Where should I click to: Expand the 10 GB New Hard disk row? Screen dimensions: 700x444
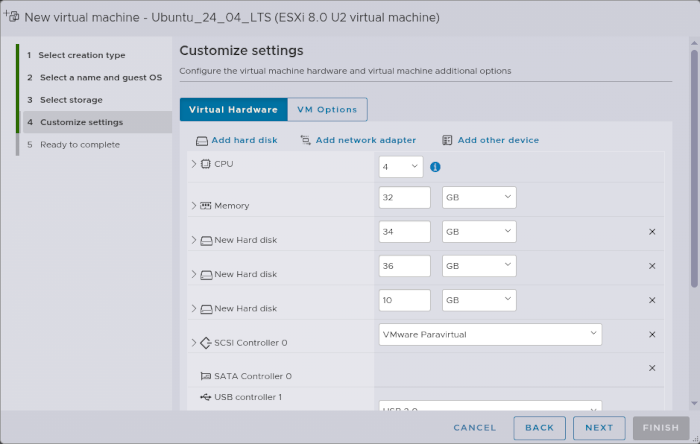(194, 308)
